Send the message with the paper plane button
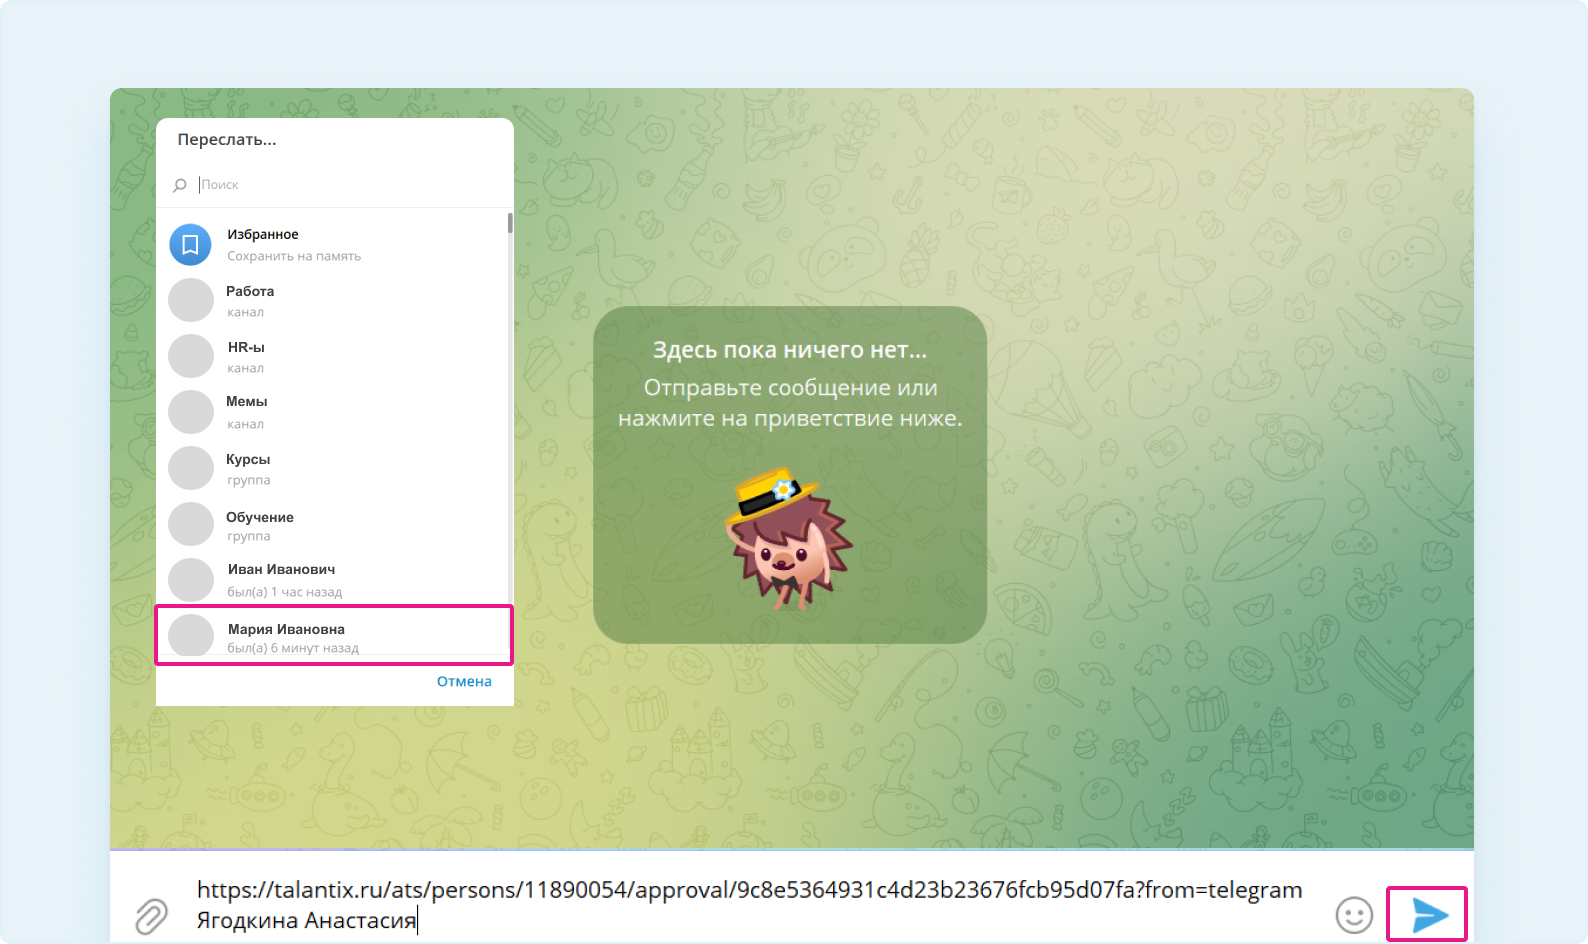Viewport: 1588px width, 944px height. click(x=1429, y=914)
